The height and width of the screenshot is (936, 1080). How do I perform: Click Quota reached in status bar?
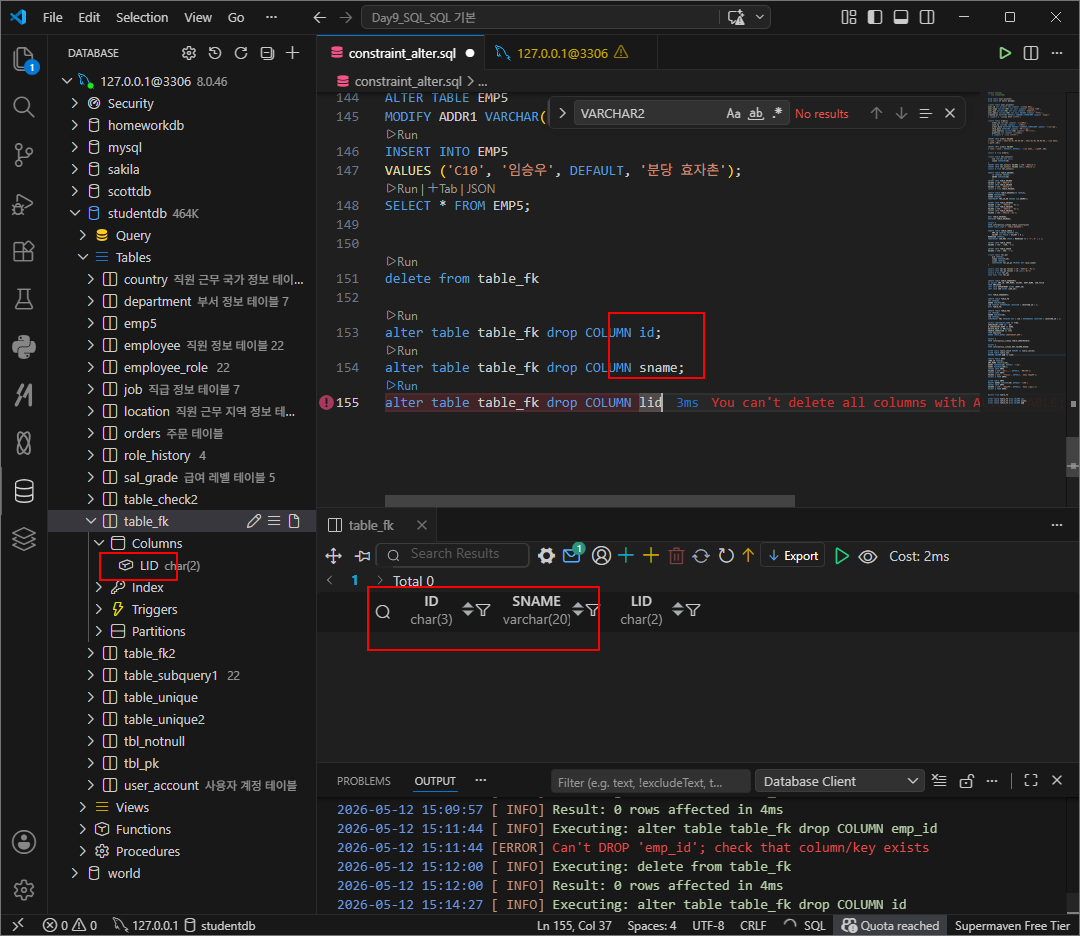[890, 926]
